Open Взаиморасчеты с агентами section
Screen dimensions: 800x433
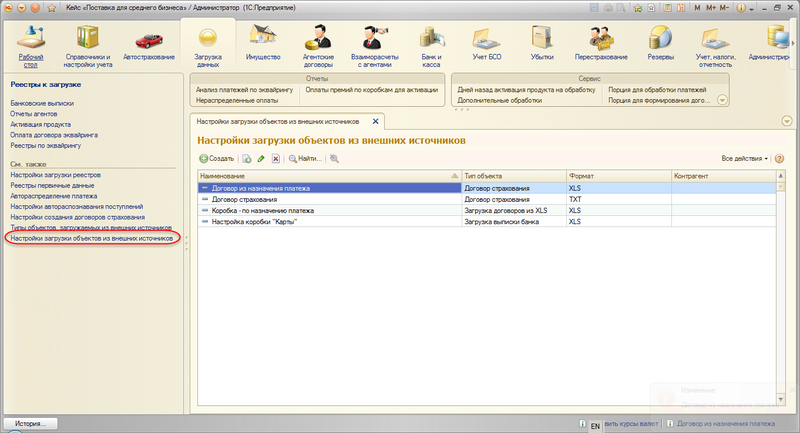point(375,44)
